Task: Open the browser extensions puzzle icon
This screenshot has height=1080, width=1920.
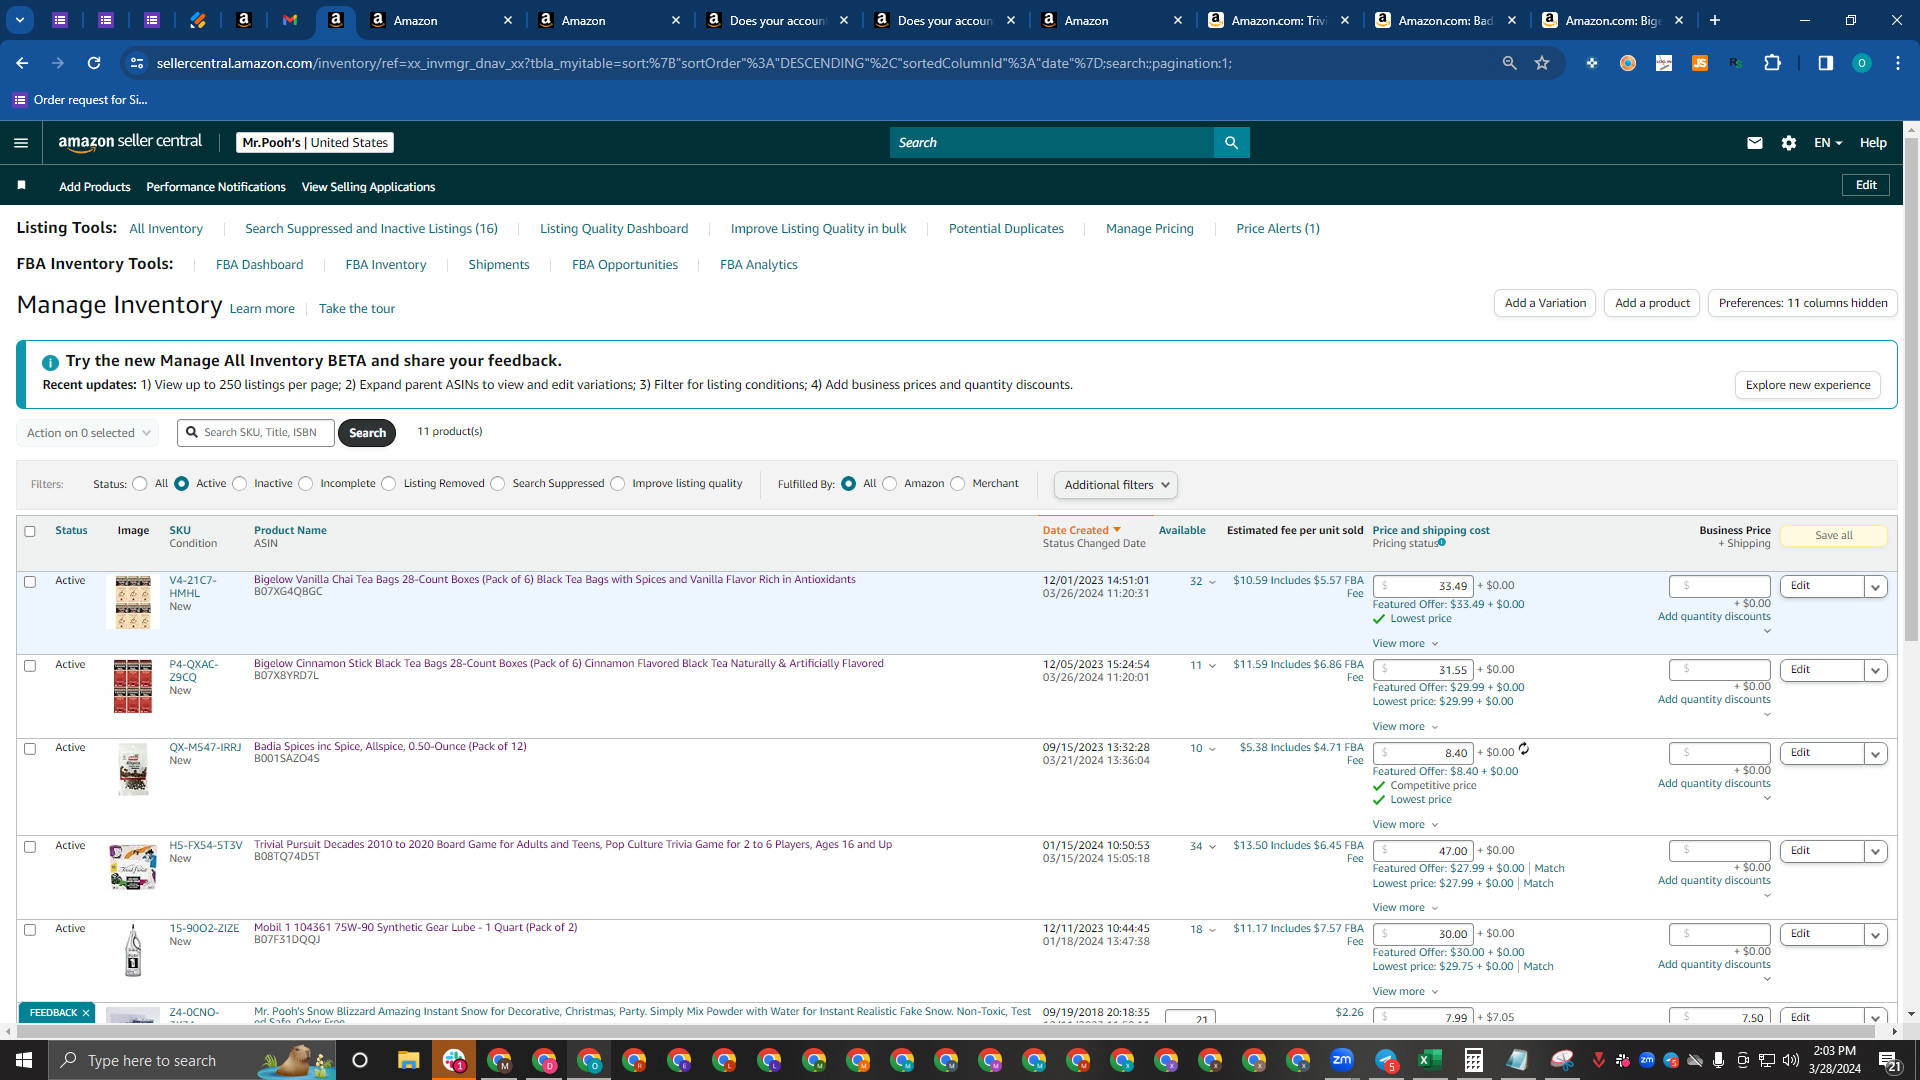Action: coord(1772,63)
